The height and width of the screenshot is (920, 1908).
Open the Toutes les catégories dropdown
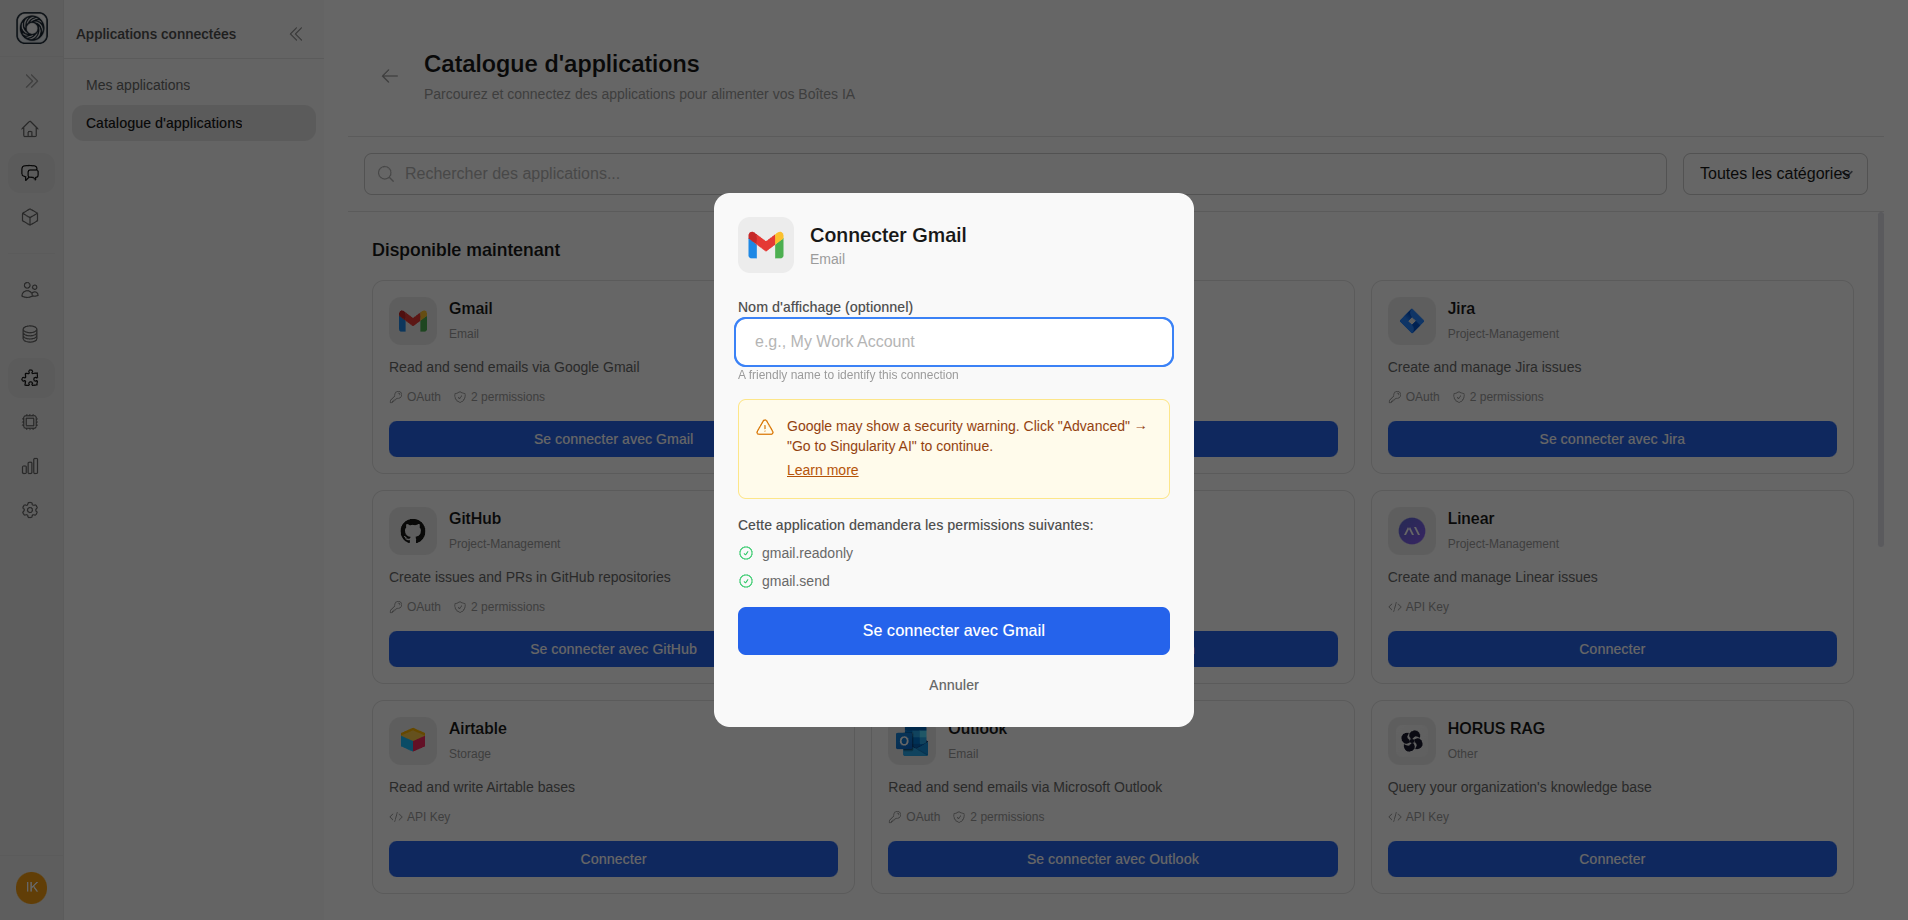coord(1775,173)
